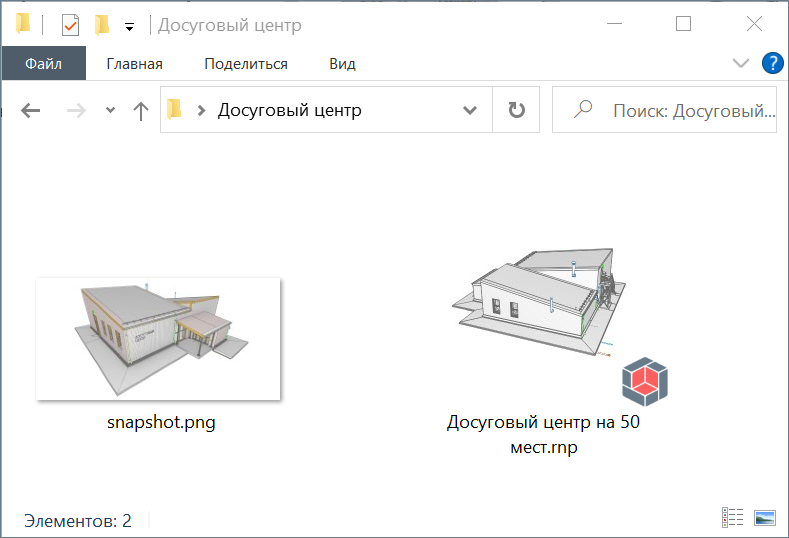The width and height of the screenshot is (789, 538).
Task: Maximize the Досуговый центр window
Action: pyautogui.click(x=683, y=24)
